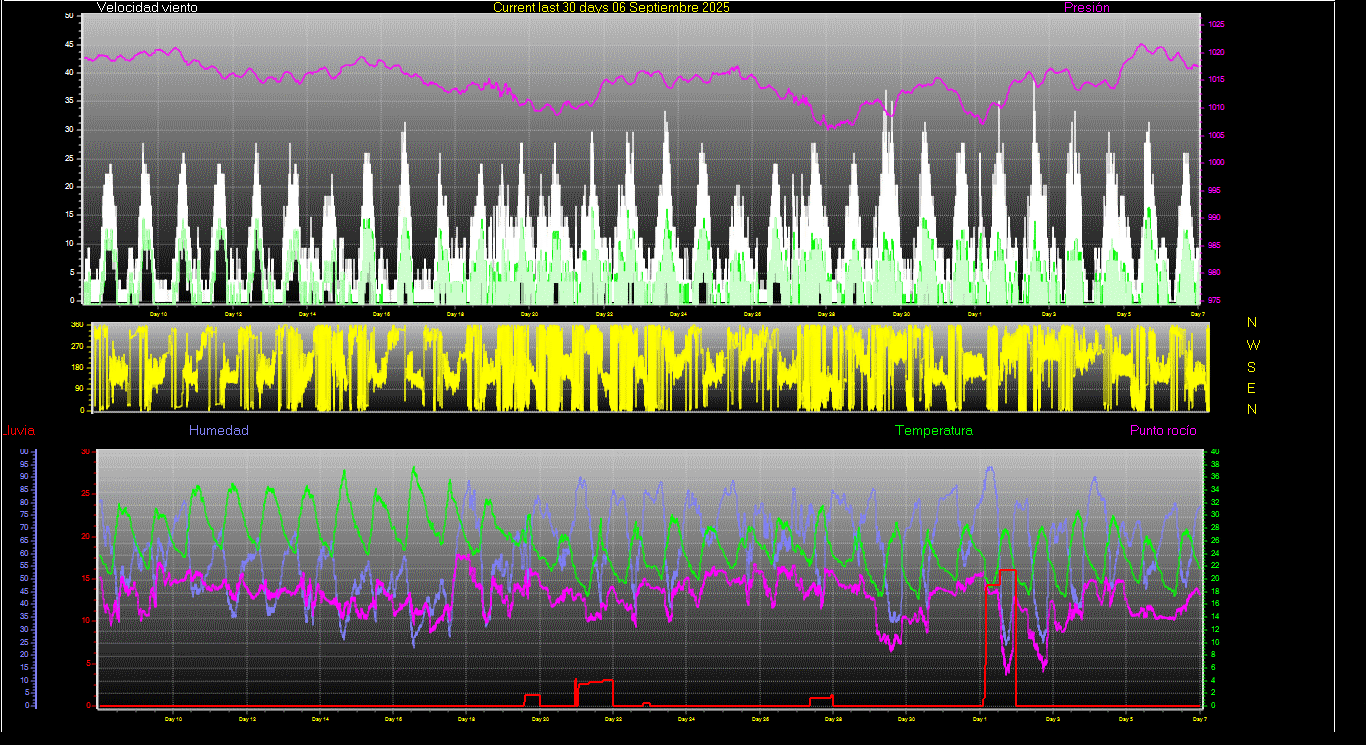Click the yellow 'E' compass letter
This screenshot has width=1366, height=745.
[x=1253, y=388]
